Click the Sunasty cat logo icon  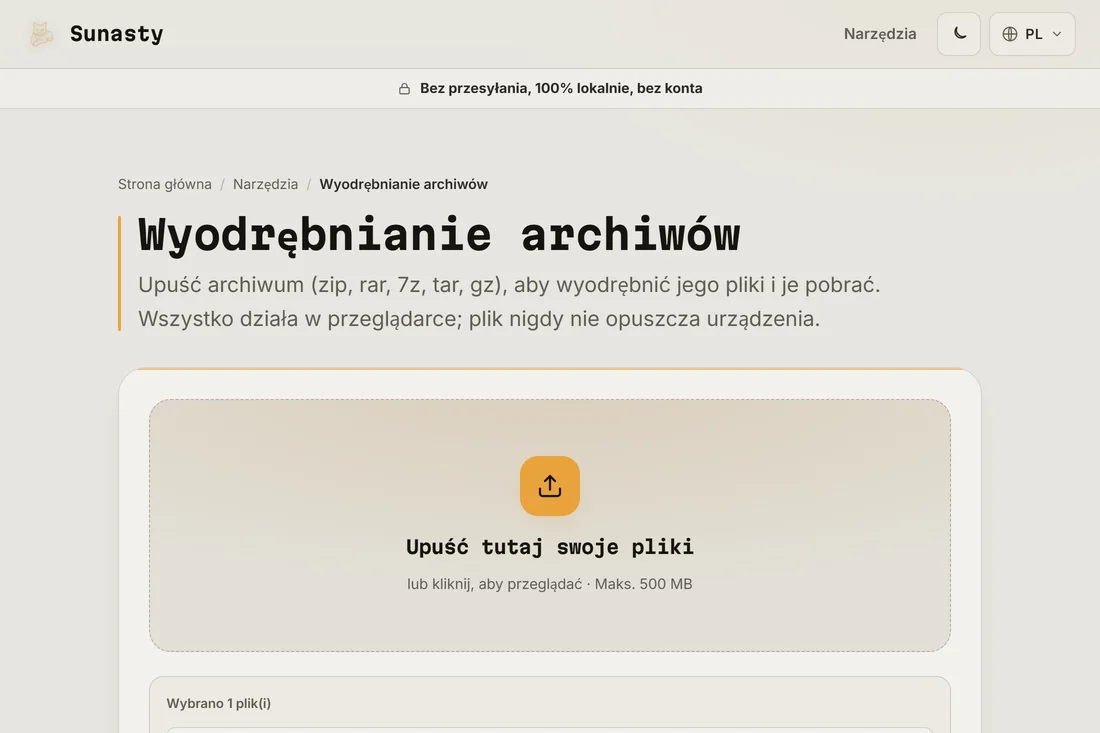(x=41, y=34)
